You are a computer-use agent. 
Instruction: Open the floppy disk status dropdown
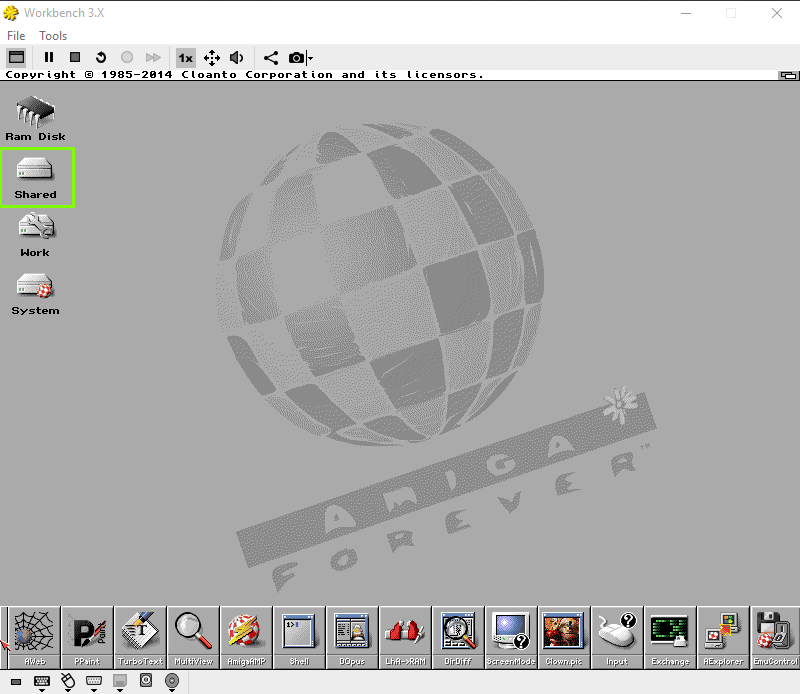[x=120, y=683]
